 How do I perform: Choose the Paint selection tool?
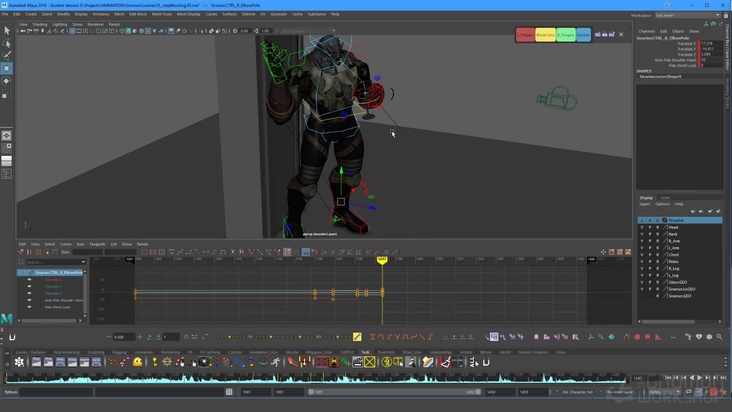tap(7, 56)
